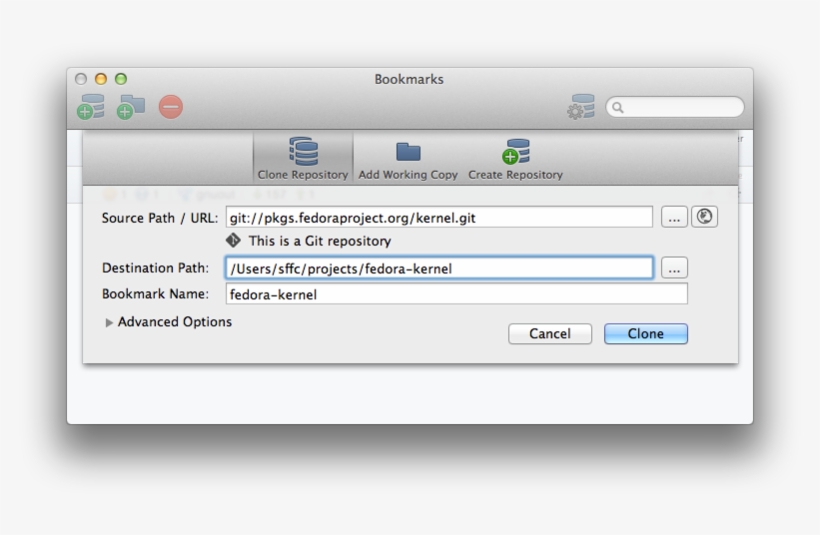Browse for the destination path with the ellipsis button
Image resolution: width=820 pixels, height=535 pixels.
[x=674, y=268]
